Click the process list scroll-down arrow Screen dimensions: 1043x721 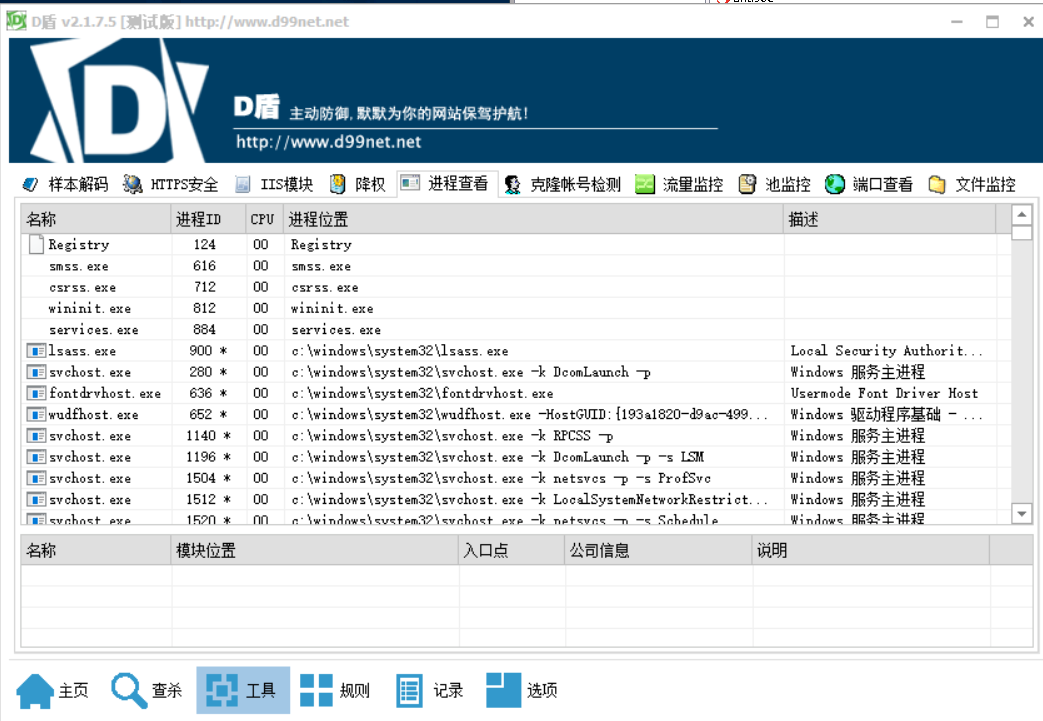[1022, 513]
